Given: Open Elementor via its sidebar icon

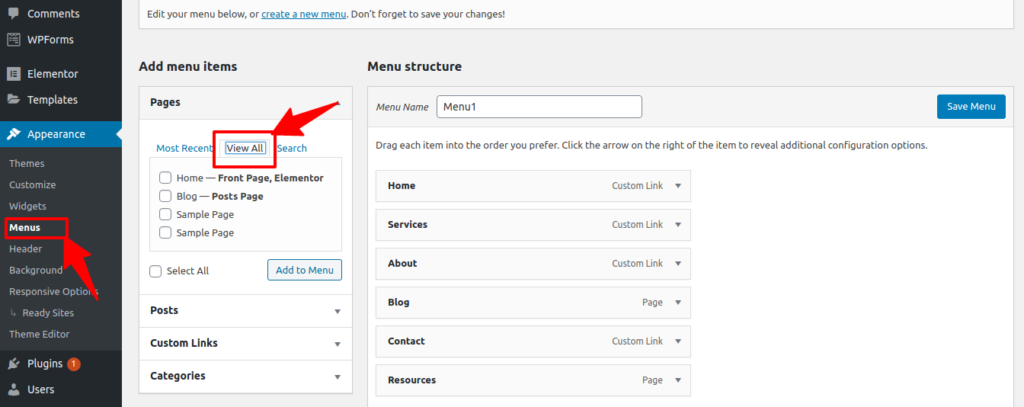Looking at the screenshot, I should click(x=13, y=74).
